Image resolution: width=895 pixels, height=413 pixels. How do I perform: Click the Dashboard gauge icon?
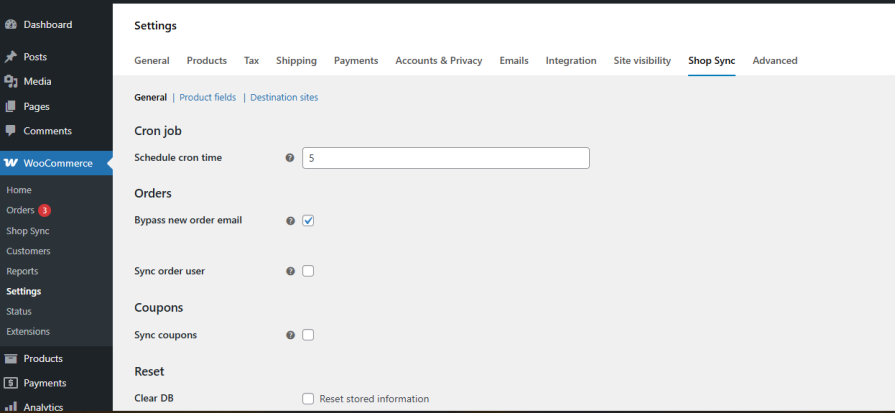point(11,24)
